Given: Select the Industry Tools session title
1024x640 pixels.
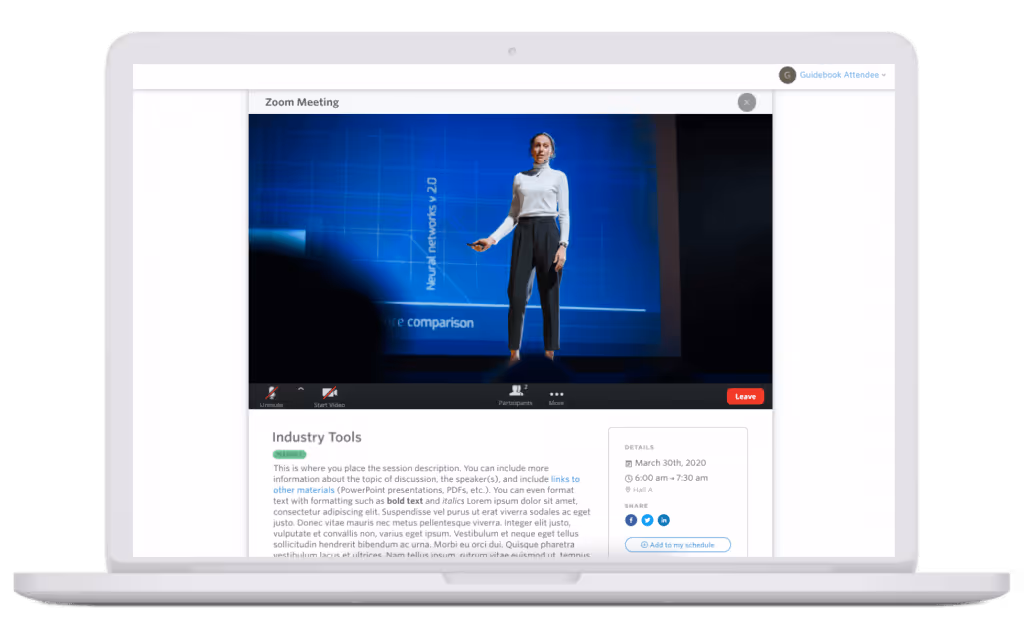Looking at the screenshot, I should (317, 437).
